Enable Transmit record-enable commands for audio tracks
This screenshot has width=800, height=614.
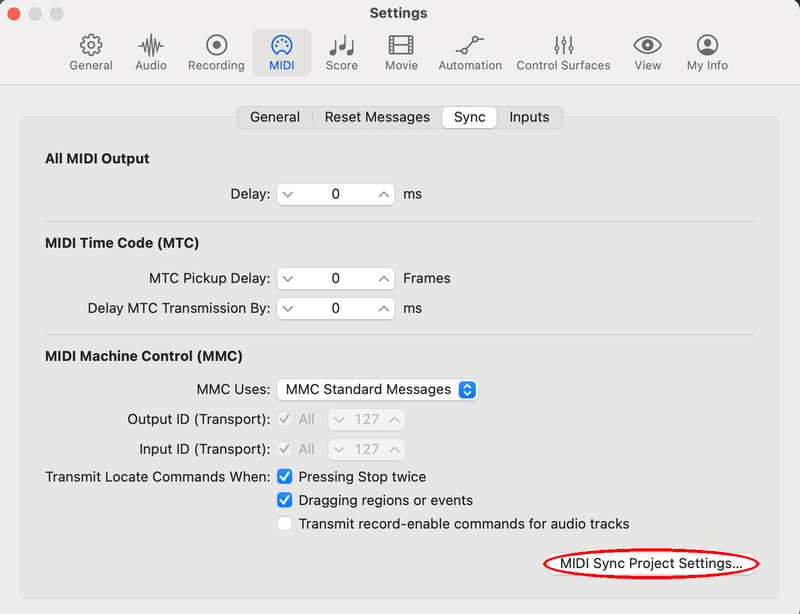pos(285,524)
